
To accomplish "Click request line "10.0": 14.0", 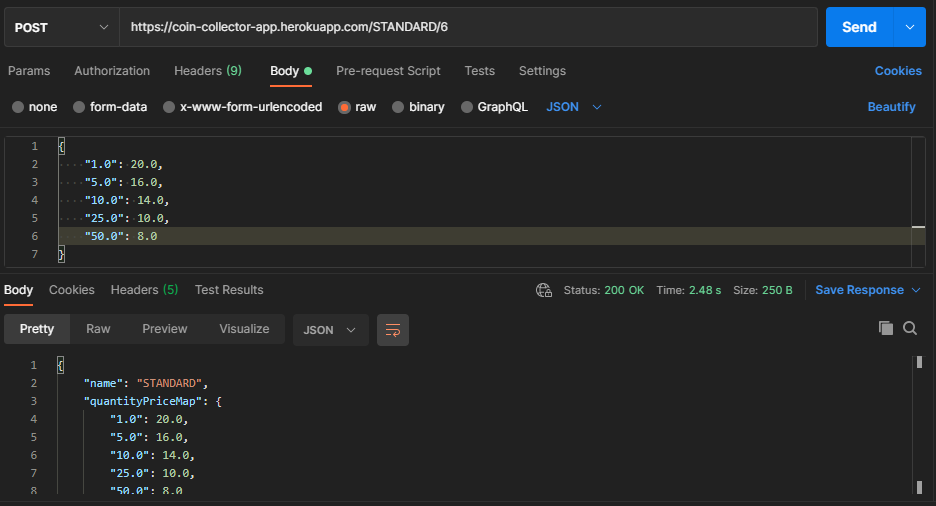I will pyautogui.click(x=127, y=200).
